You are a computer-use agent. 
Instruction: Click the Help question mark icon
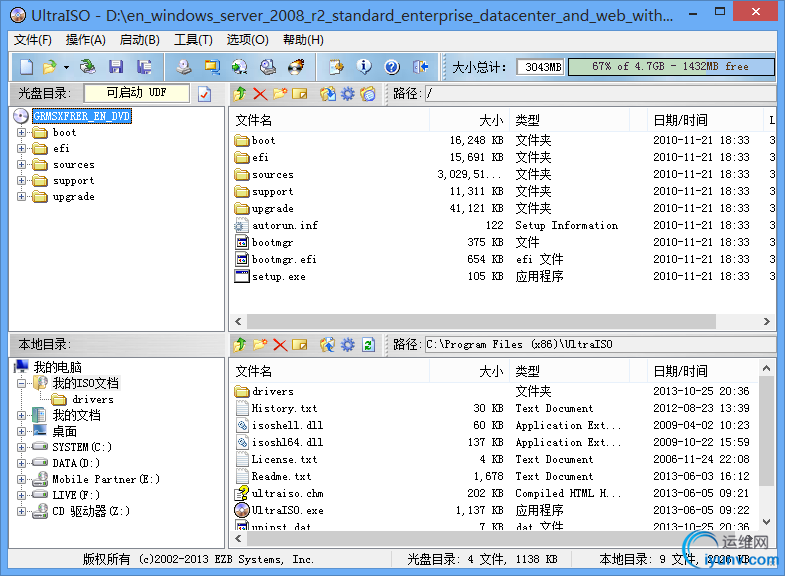(392, 67)
